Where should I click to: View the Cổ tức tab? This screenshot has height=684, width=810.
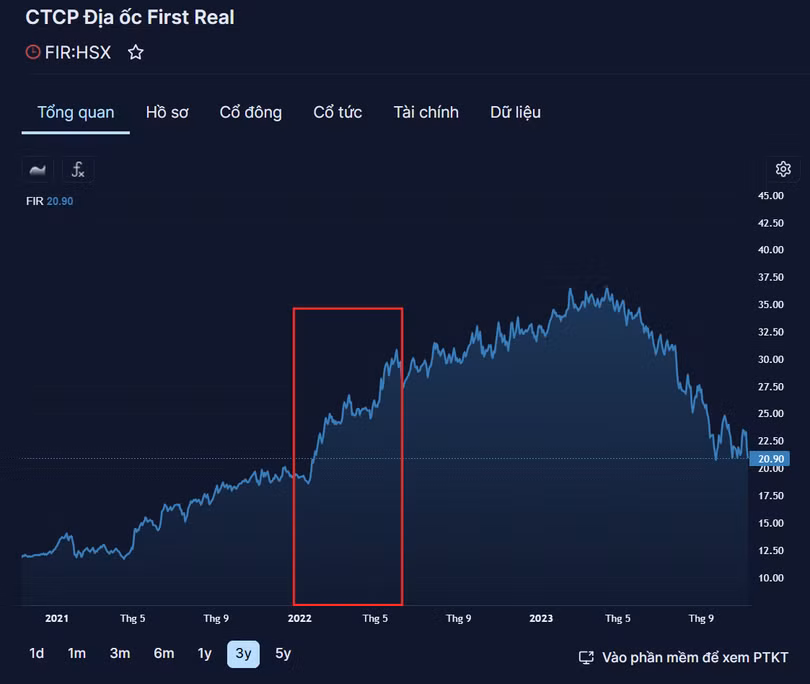coord(338,112)
